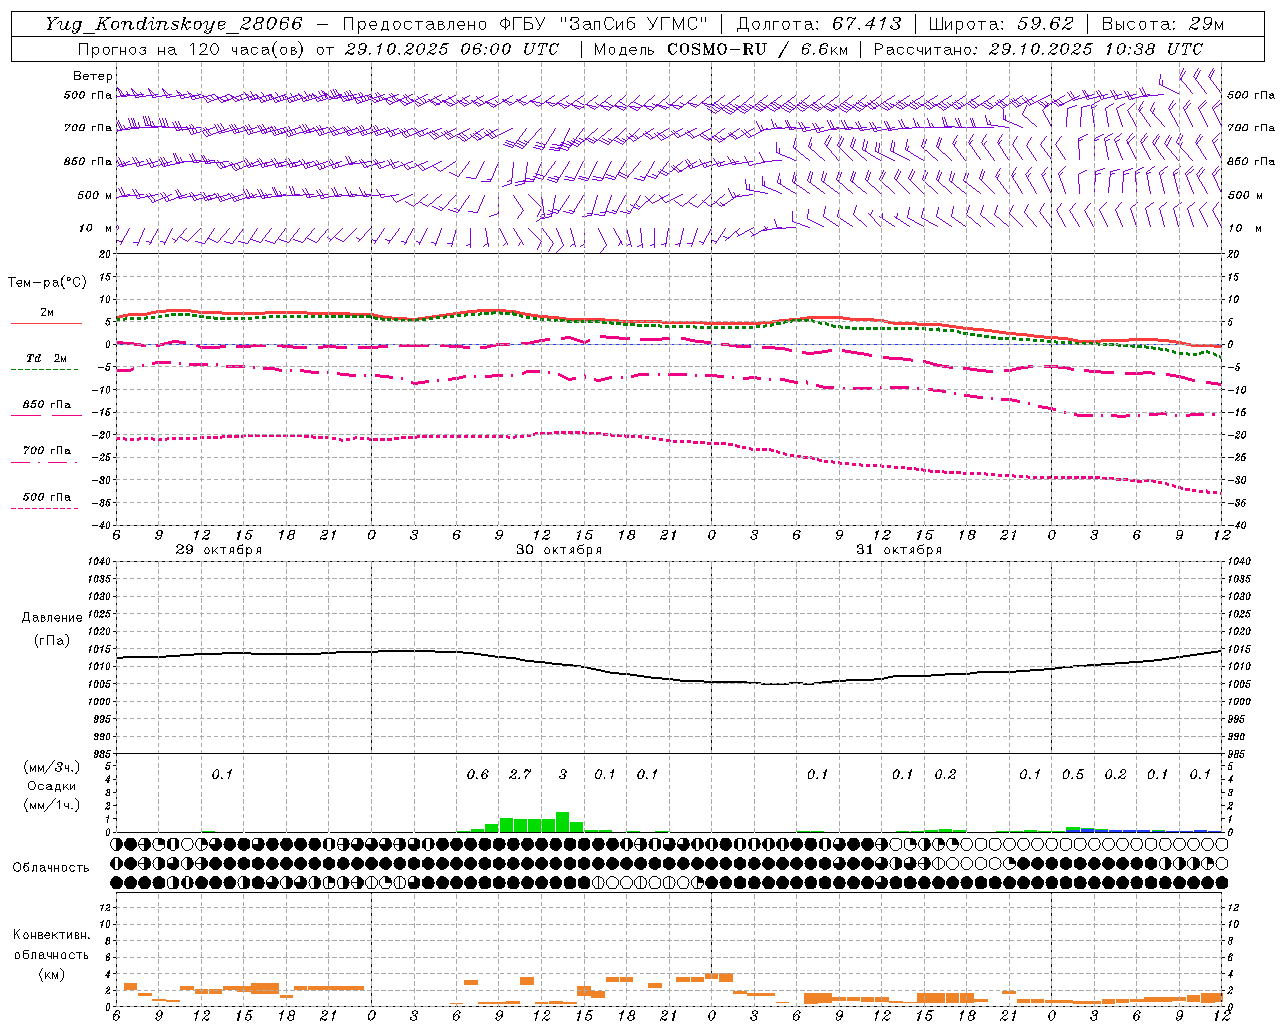This screenshot has height=1024, width=1280.
Task: Click the (мм/3ч.) precipitation unit label
Action: [52, 767]
